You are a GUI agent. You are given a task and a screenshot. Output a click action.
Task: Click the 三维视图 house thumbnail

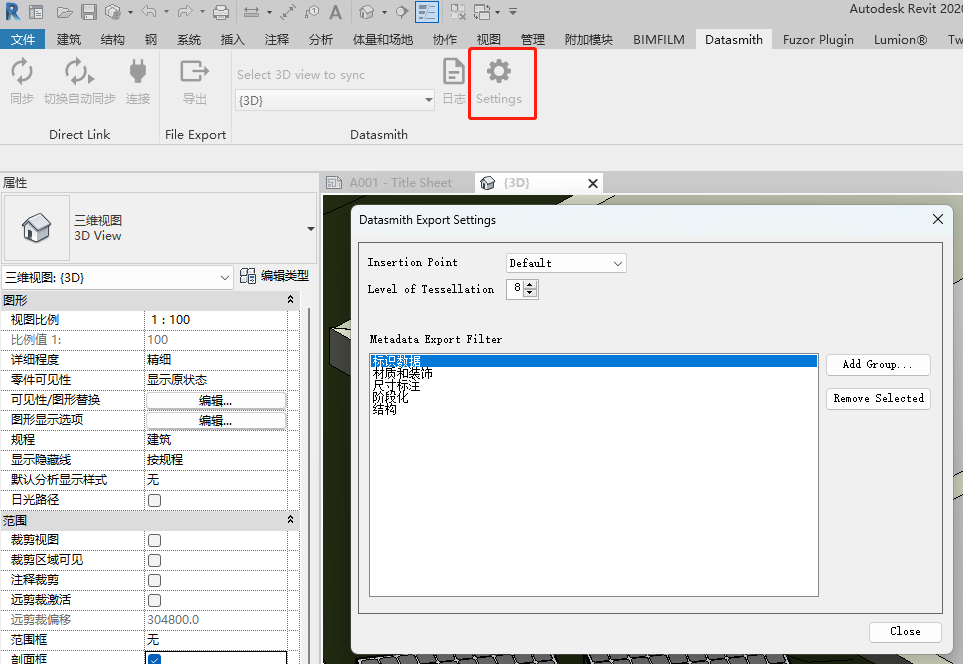tap(36, 228)
